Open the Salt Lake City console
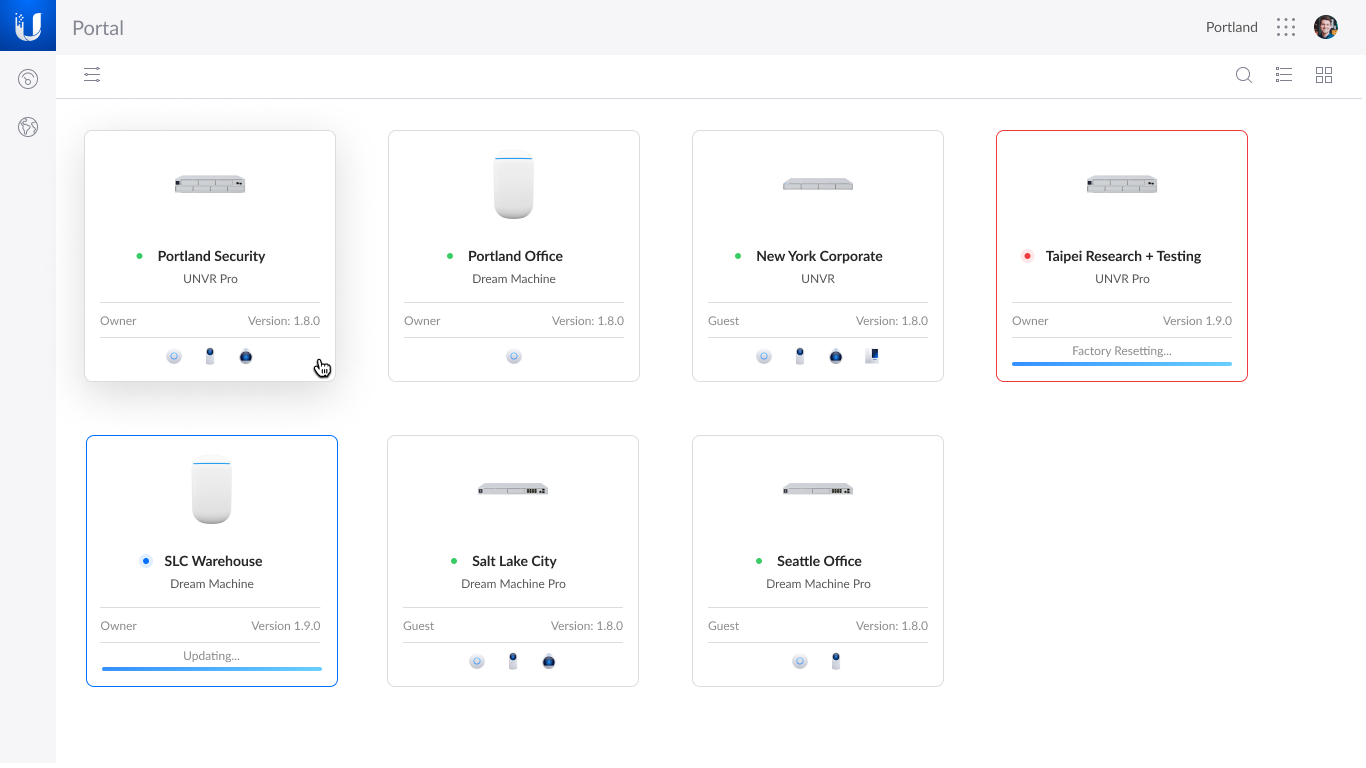This screenshot has height=768, width=1366. point(513,561)
